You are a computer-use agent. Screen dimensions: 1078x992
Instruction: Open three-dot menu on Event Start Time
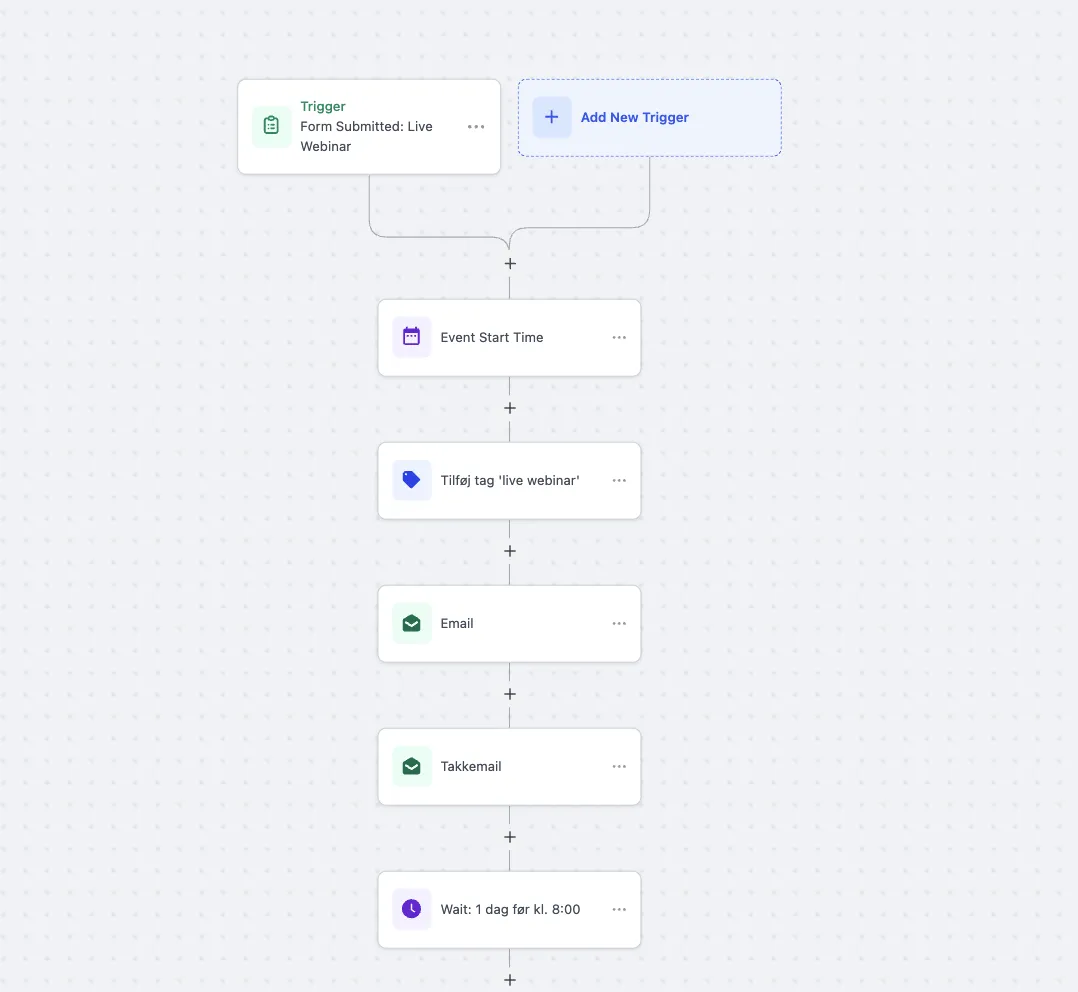[619, 338]
